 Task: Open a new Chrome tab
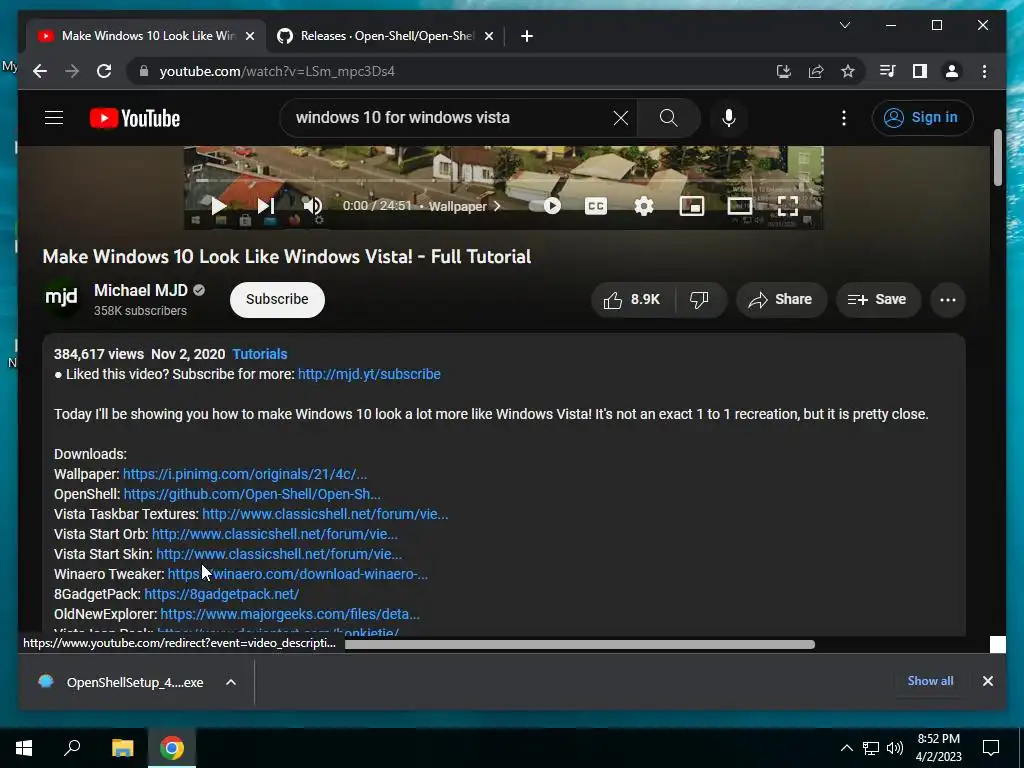(x=527, y=36)
